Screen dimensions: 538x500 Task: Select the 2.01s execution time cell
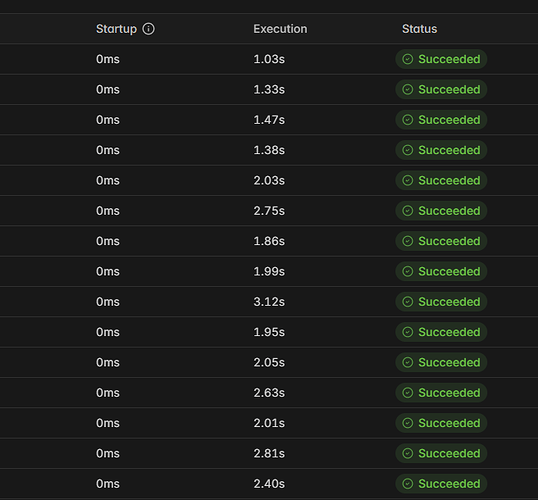(x=269, y=423)
